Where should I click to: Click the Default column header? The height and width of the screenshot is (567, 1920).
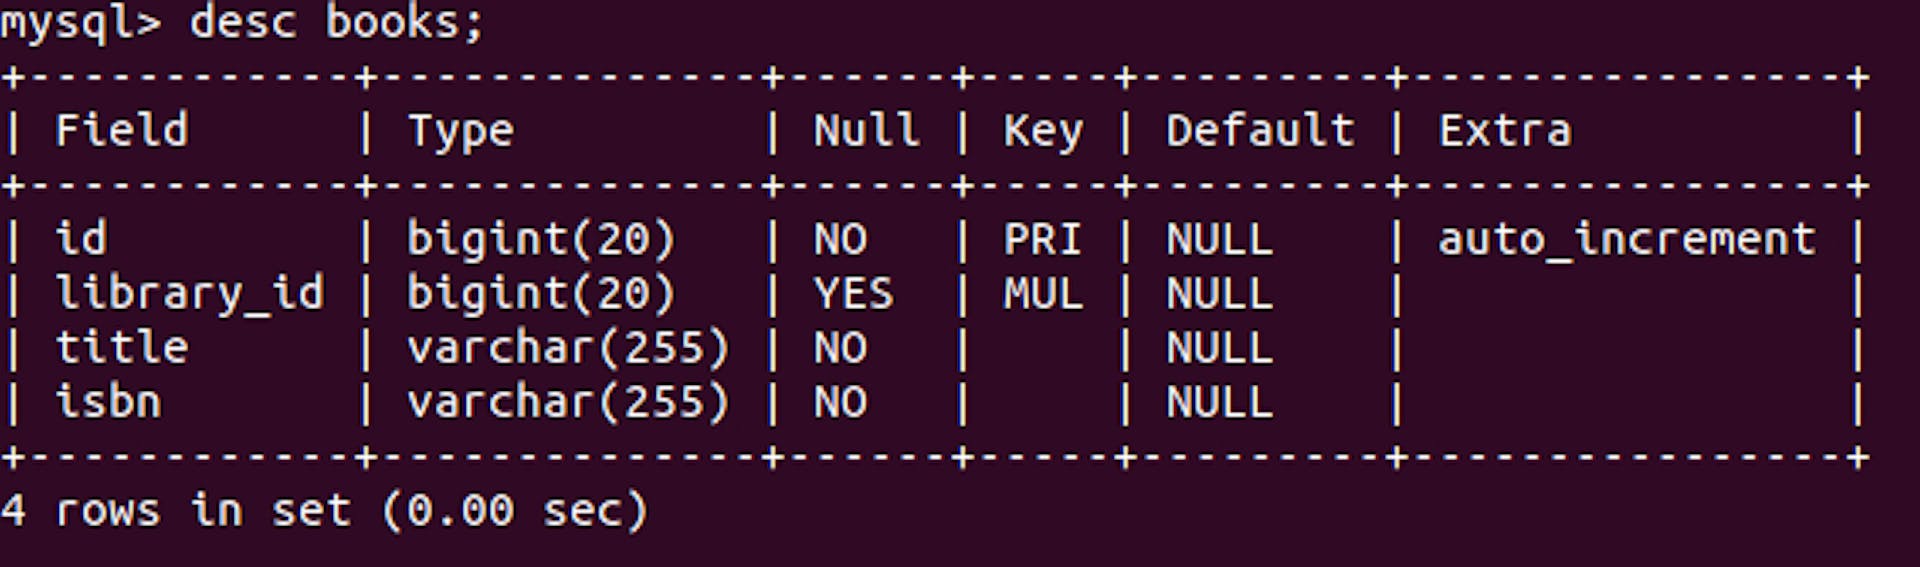pyautogui.click(x=1260, y=130)
